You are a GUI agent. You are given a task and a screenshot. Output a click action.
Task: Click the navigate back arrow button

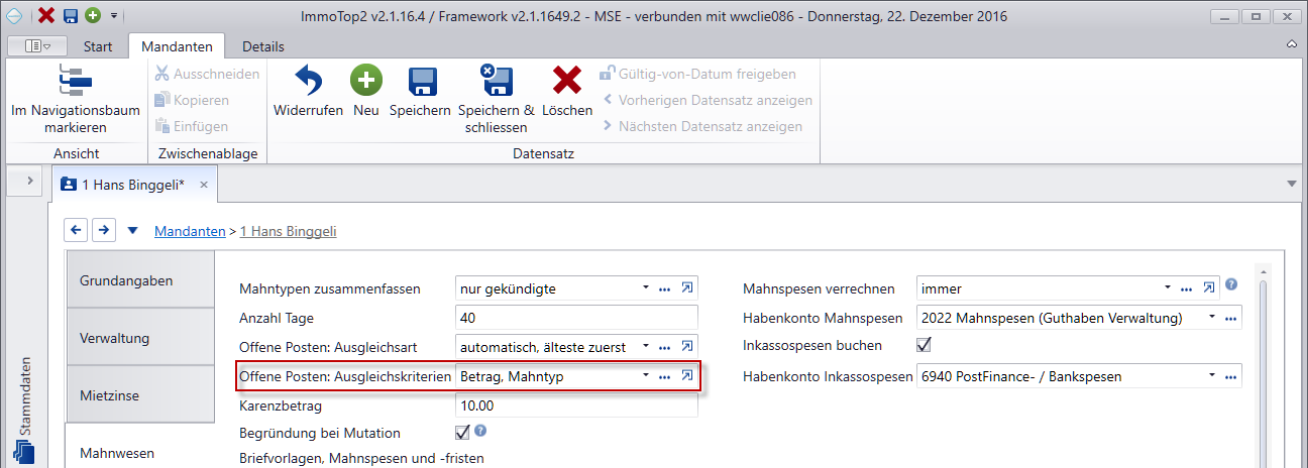click(76, 230)
